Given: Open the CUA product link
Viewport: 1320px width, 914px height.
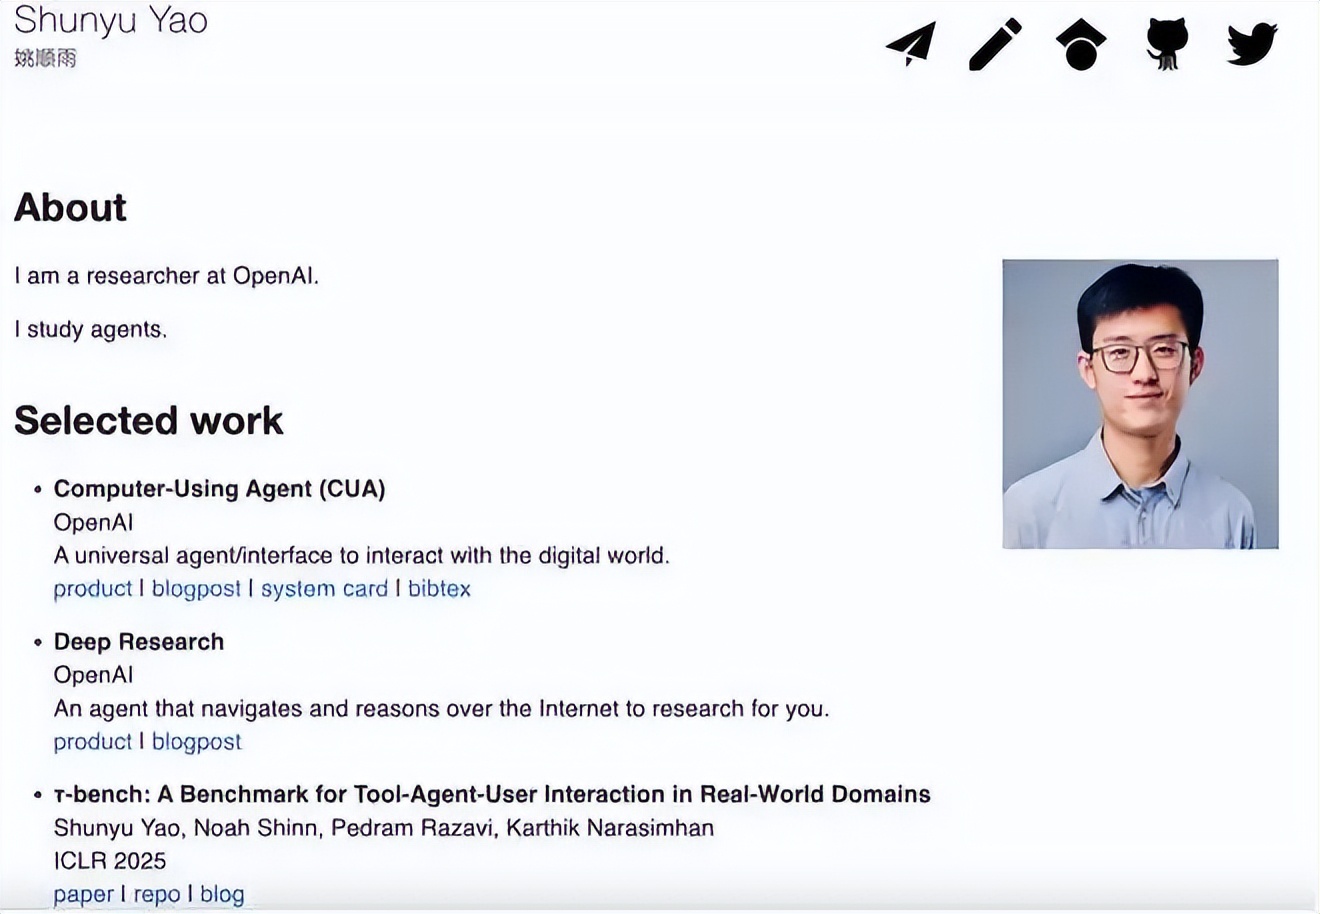Looking at the screenshot, I should coord(93,589).
